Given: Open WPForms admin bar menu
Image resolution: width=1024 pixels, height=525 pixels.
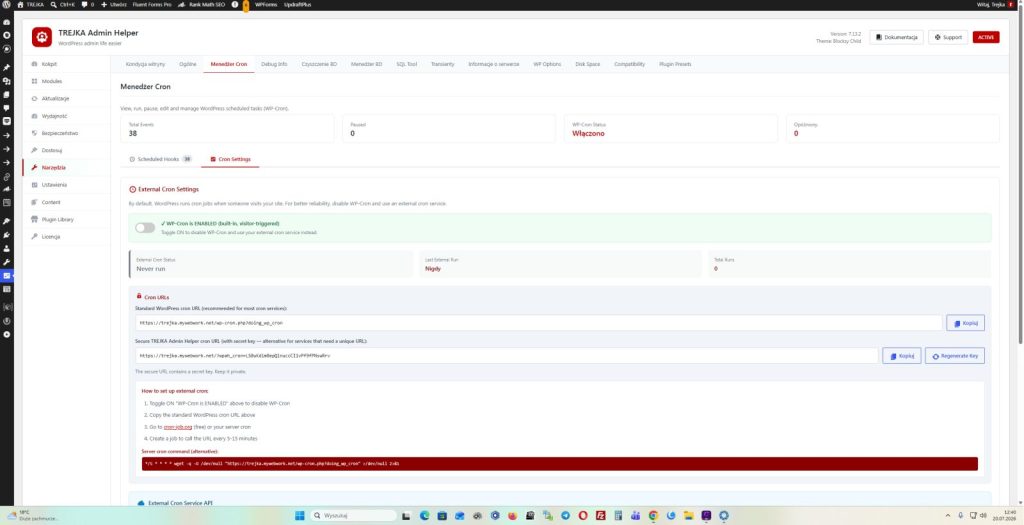Looking at the screenshot, I should coord(266,5).
